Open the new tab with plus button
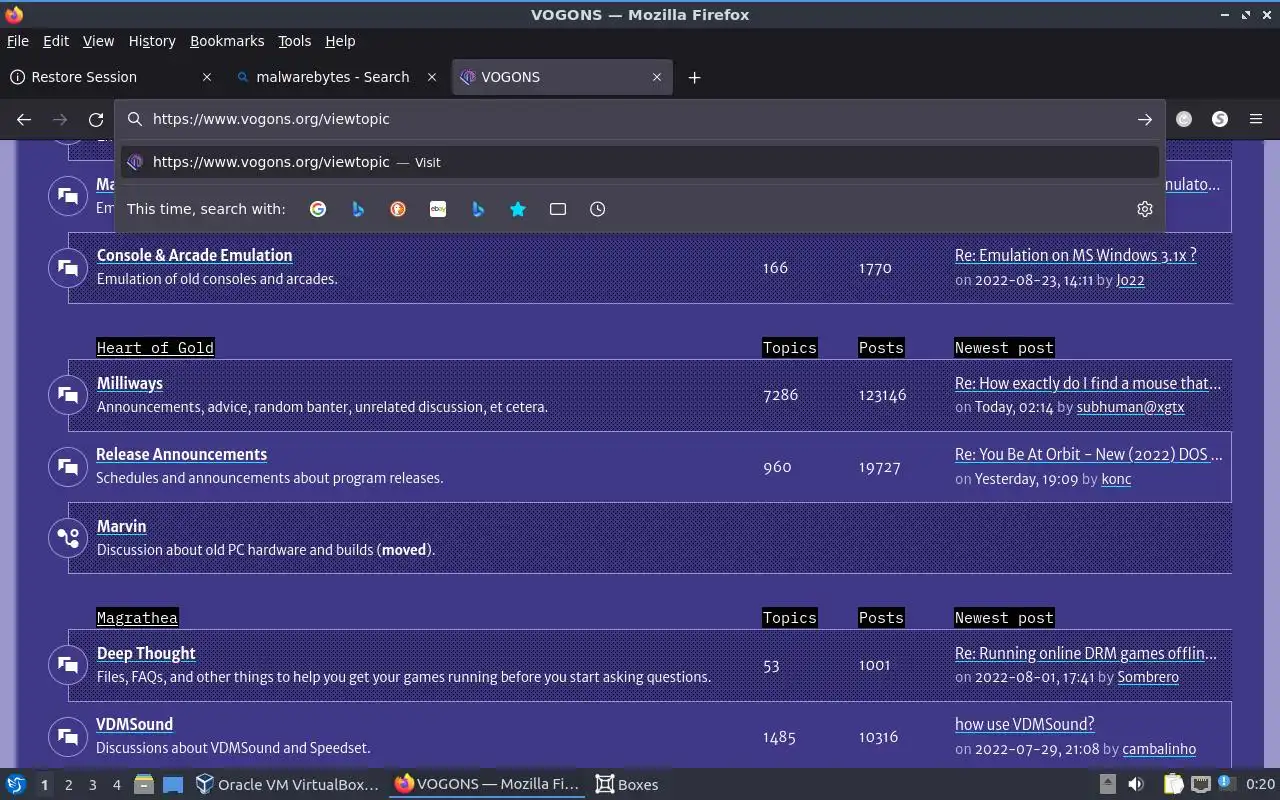 click(694, 77)
